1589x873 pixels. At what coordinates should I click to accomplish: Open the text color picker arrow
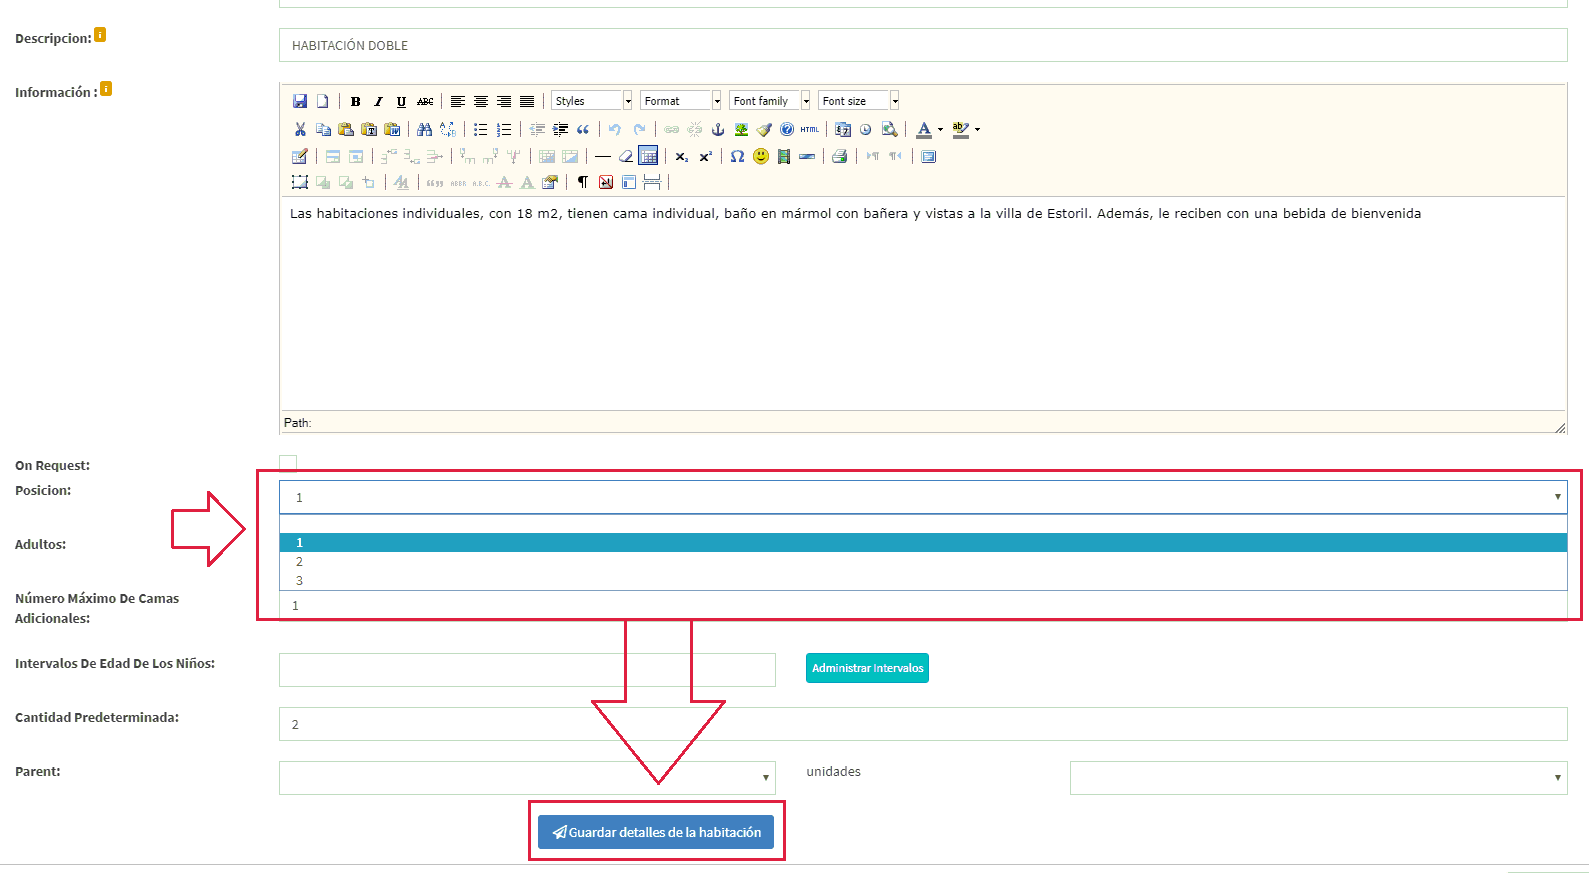click(940, 129)
